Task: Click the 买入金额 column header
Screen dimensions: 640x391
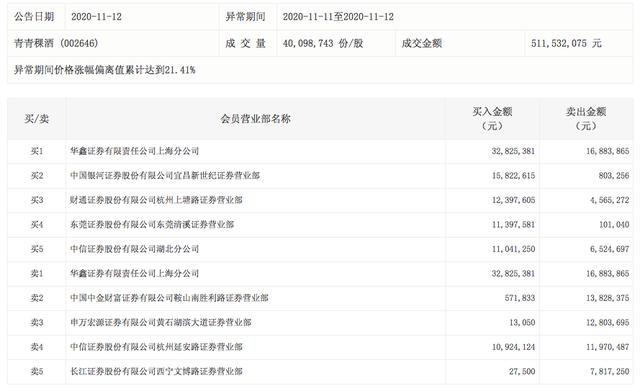Action: tap(492, 118)
